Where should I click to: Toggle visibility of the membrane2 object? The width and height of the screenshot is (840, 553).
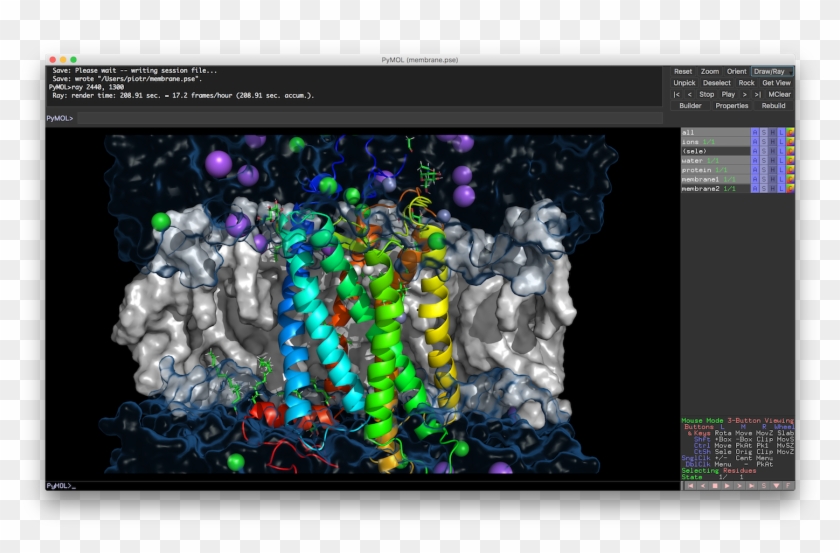(716, 189)
